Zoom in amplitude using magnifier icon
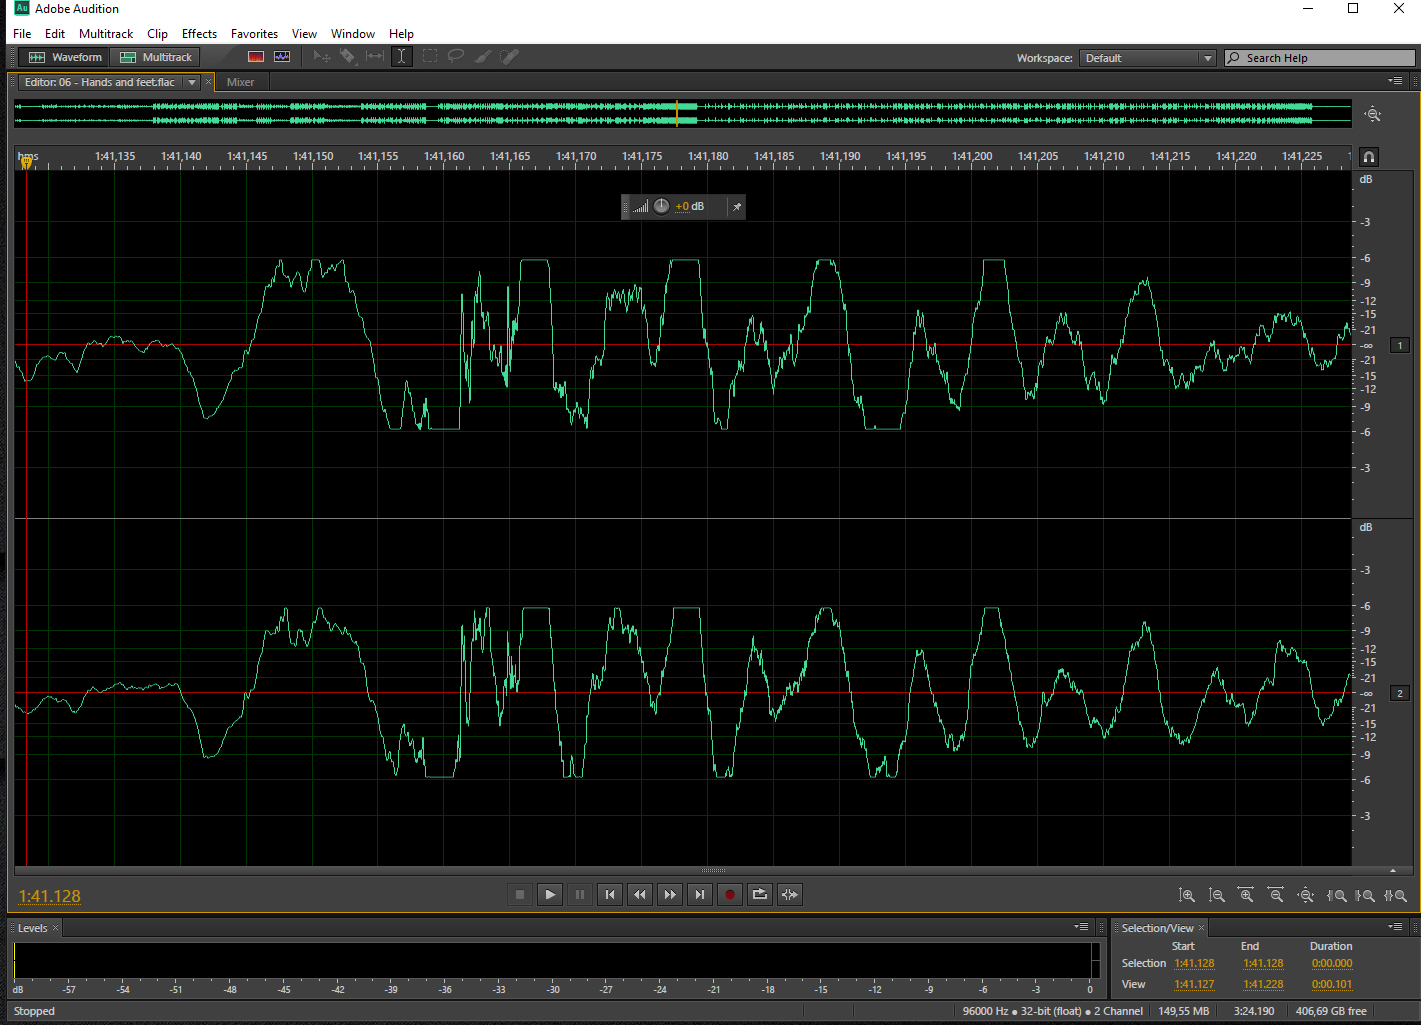Viewport: 1421px width, 1025px height. pos(1187,896)
